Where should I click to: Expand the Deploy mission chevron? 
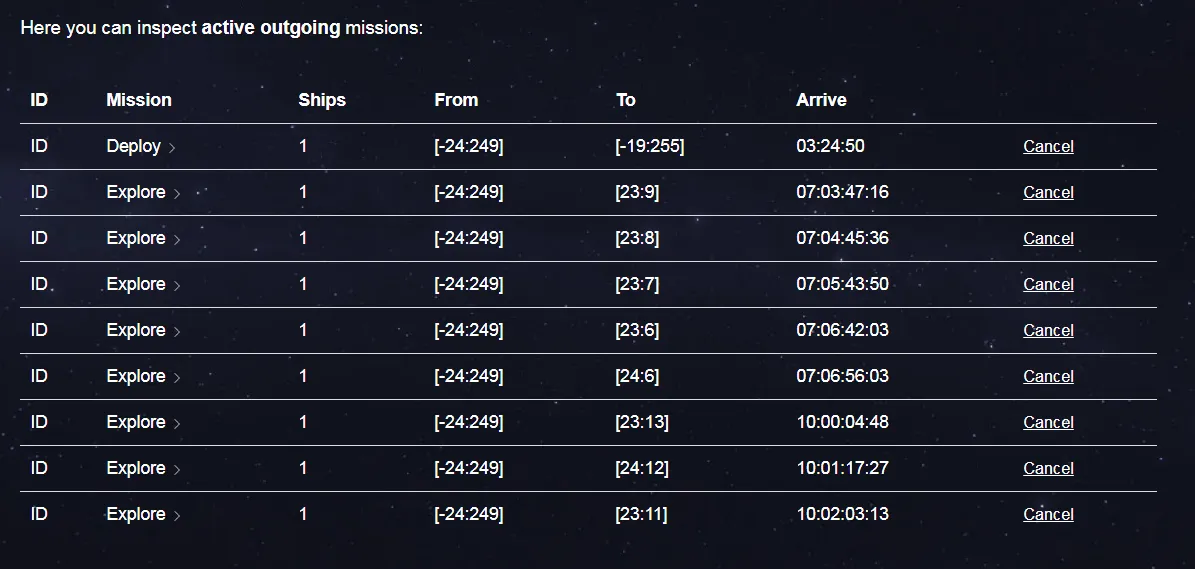pos(172,148)
